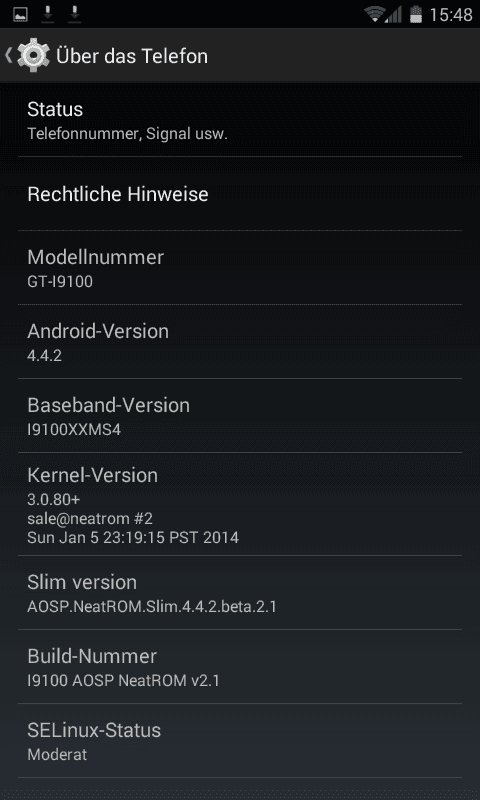Viewport: 480px width, 800px height.
Task: Open Rechtliche Hinweise
Action: tap(240, 194)
